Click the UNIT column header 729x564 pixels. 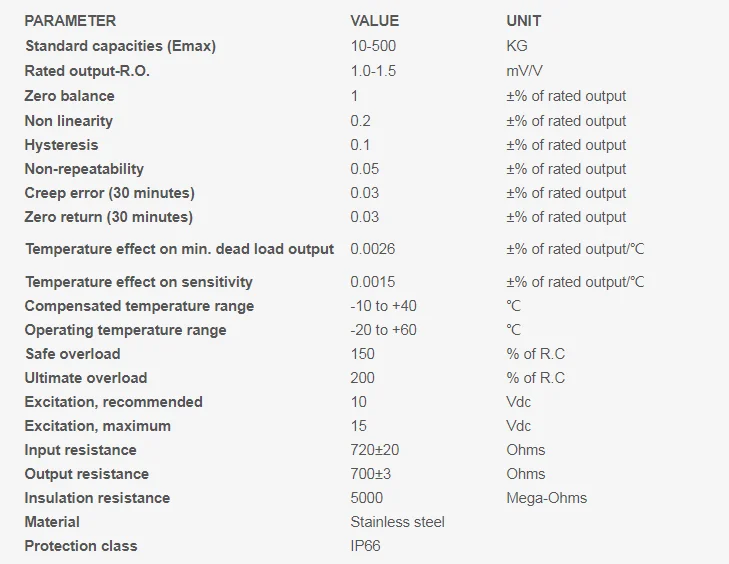point(524,21)
